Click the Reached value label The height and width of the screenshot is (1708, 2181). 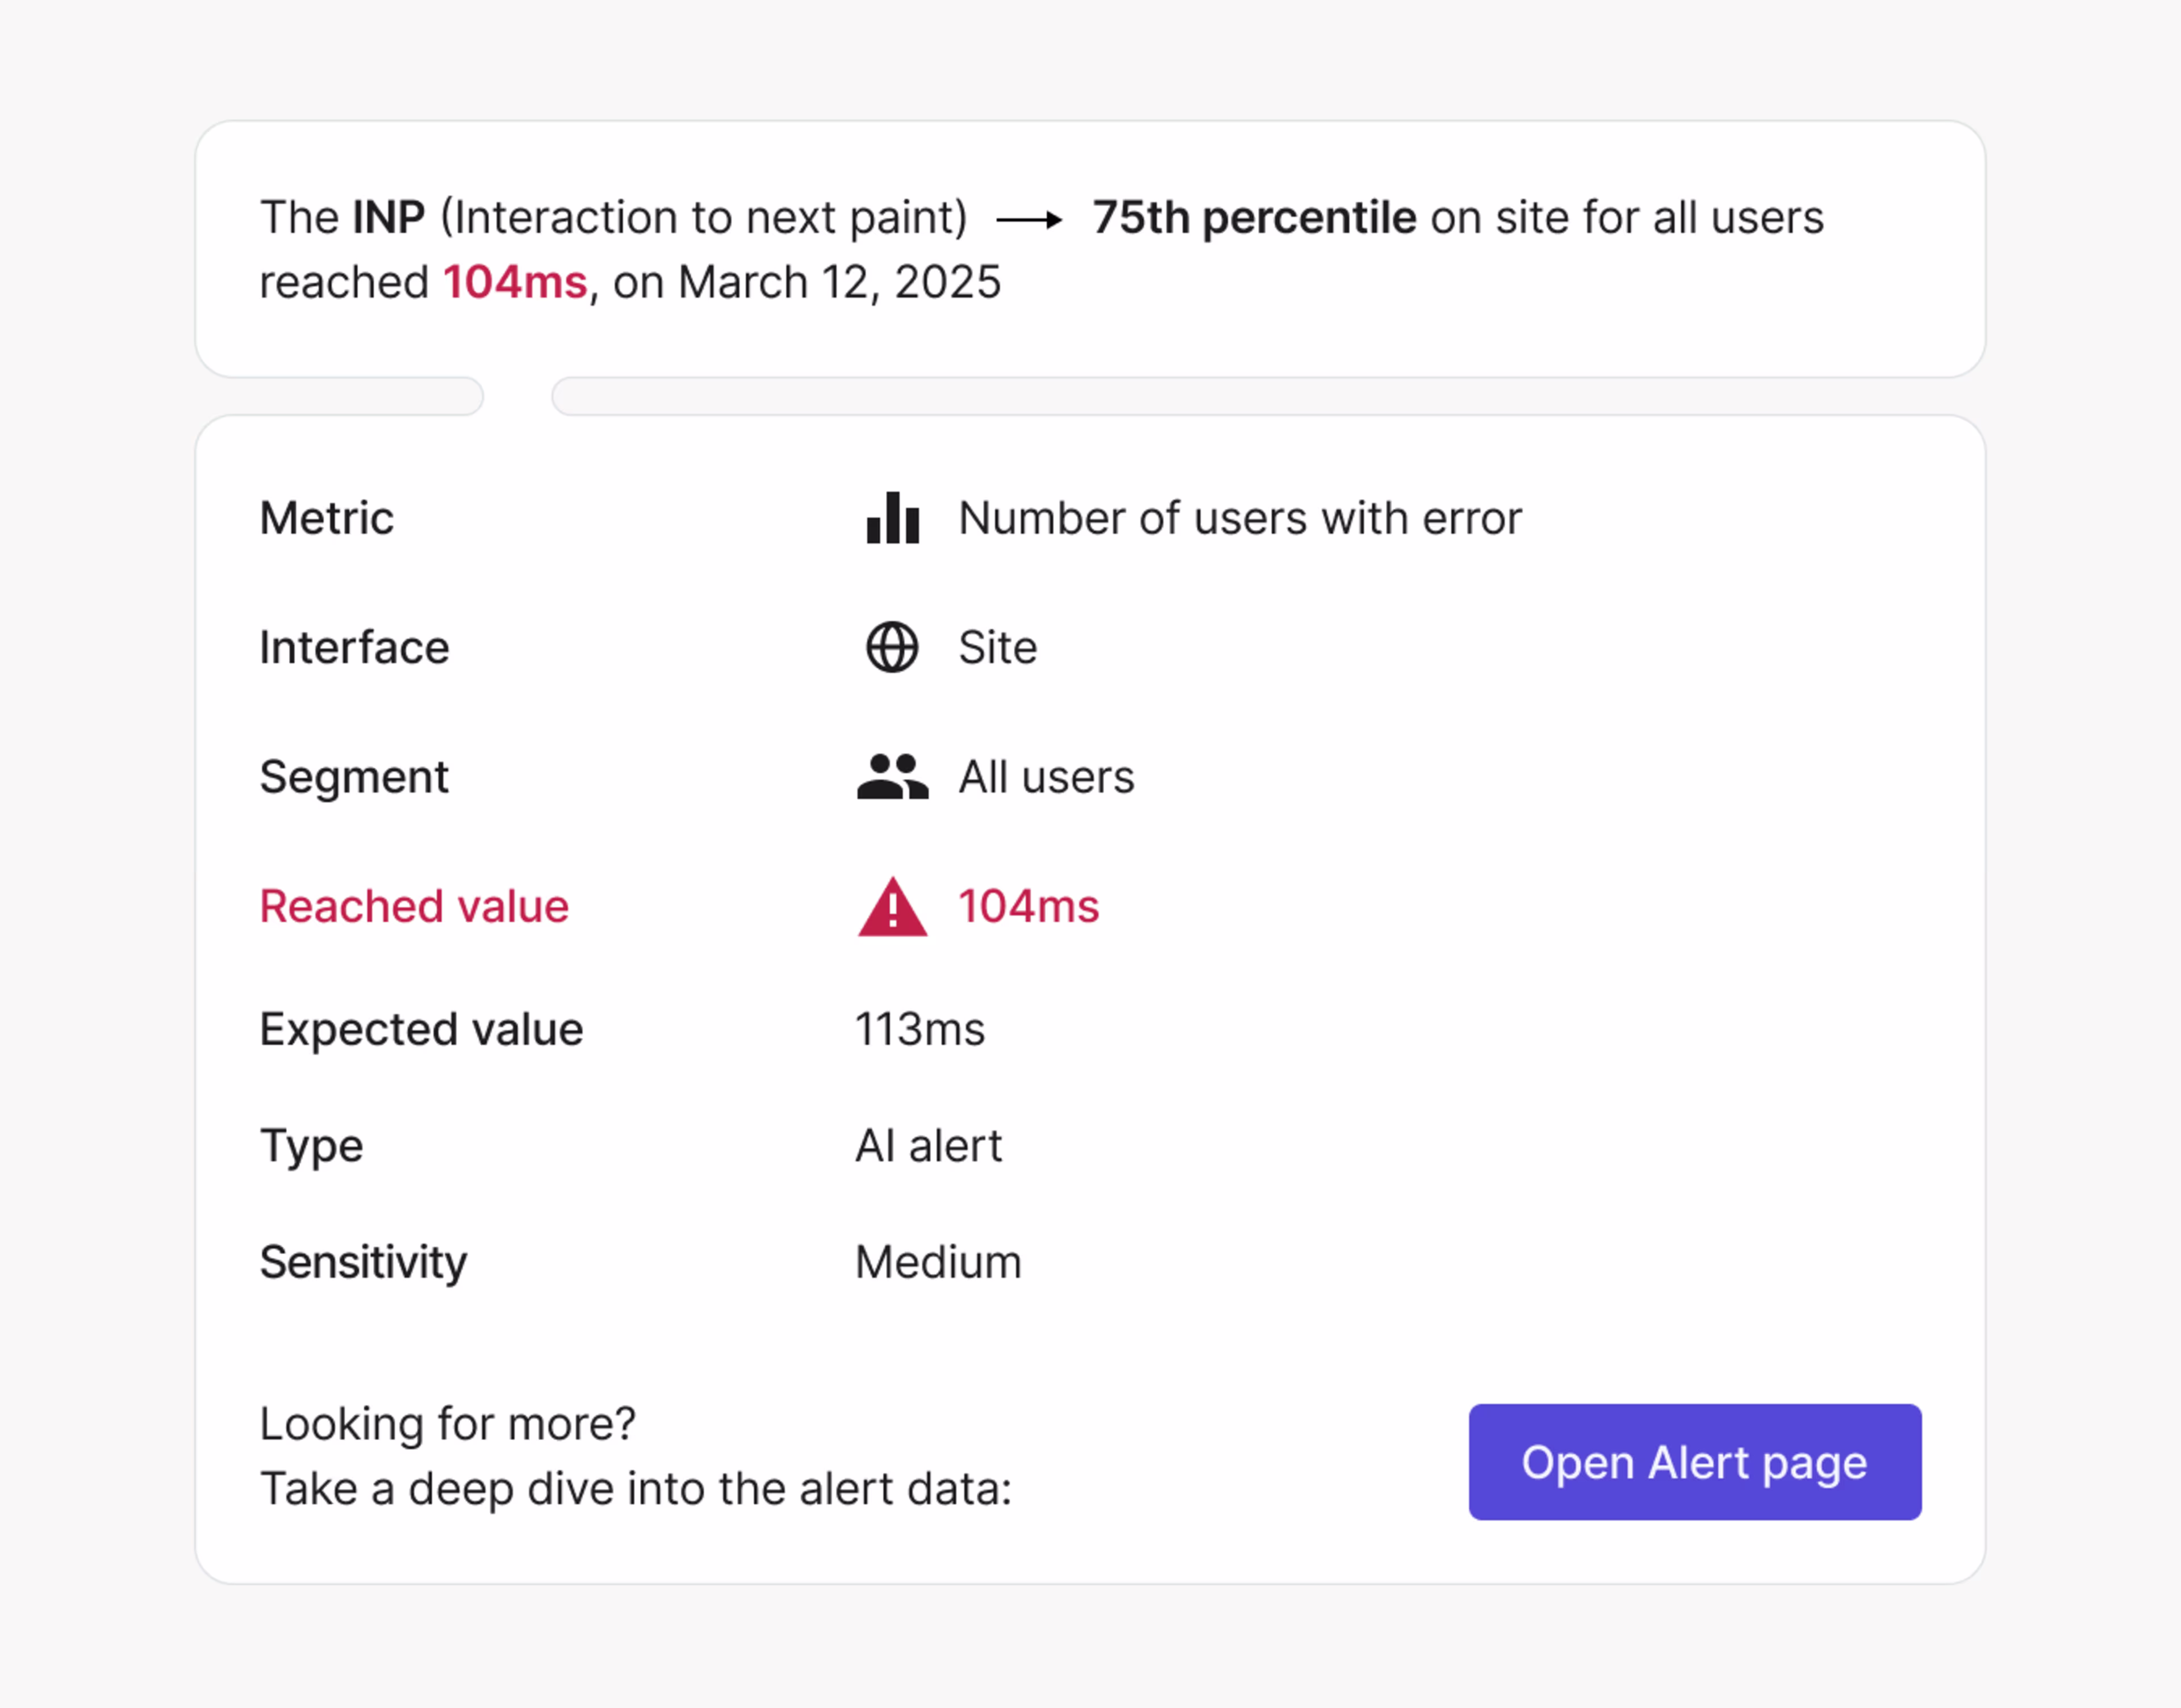tap(414, 906)
